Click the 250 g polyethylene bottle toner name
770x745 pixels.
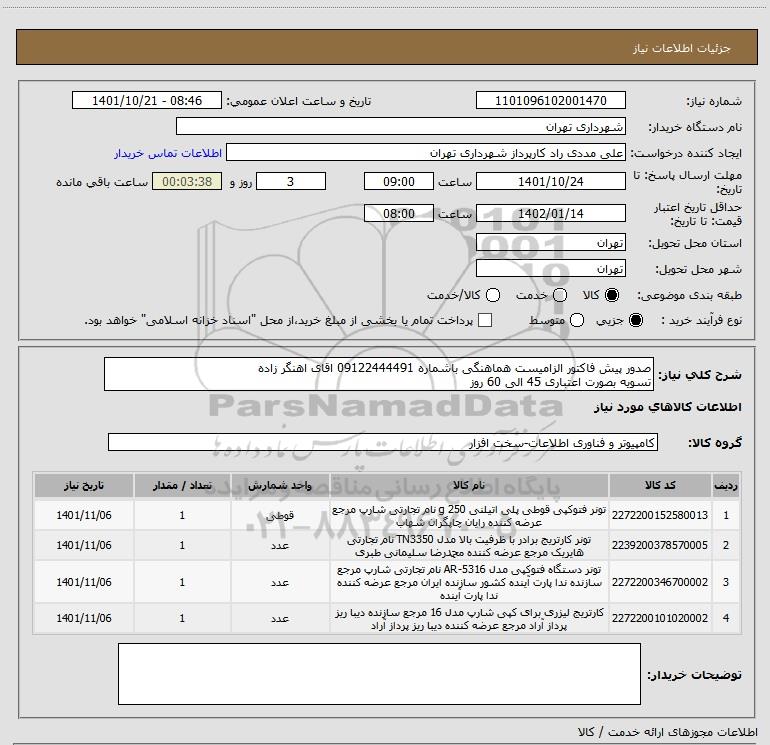(469, 516)
